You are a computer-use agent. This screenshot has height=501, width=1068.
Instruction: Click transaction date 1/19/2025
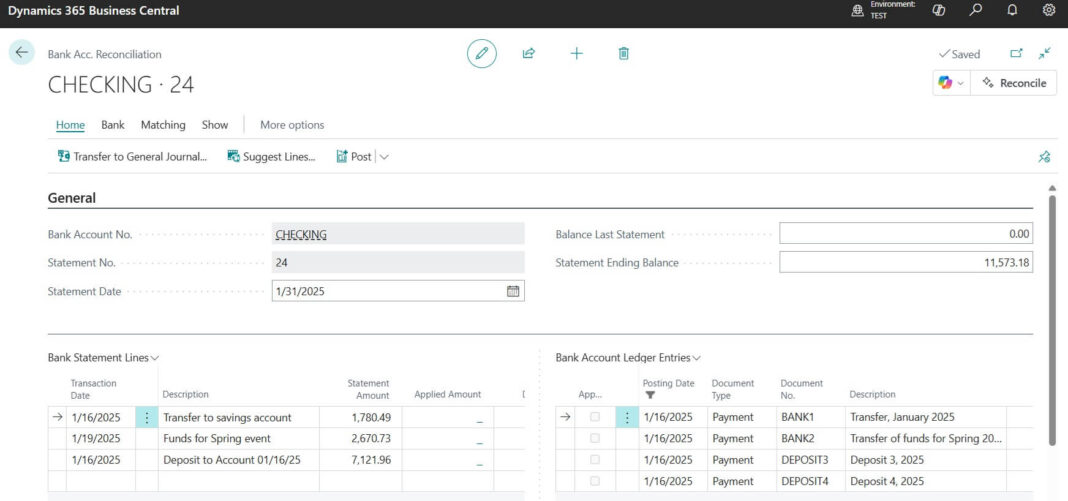tap(95, 438)
